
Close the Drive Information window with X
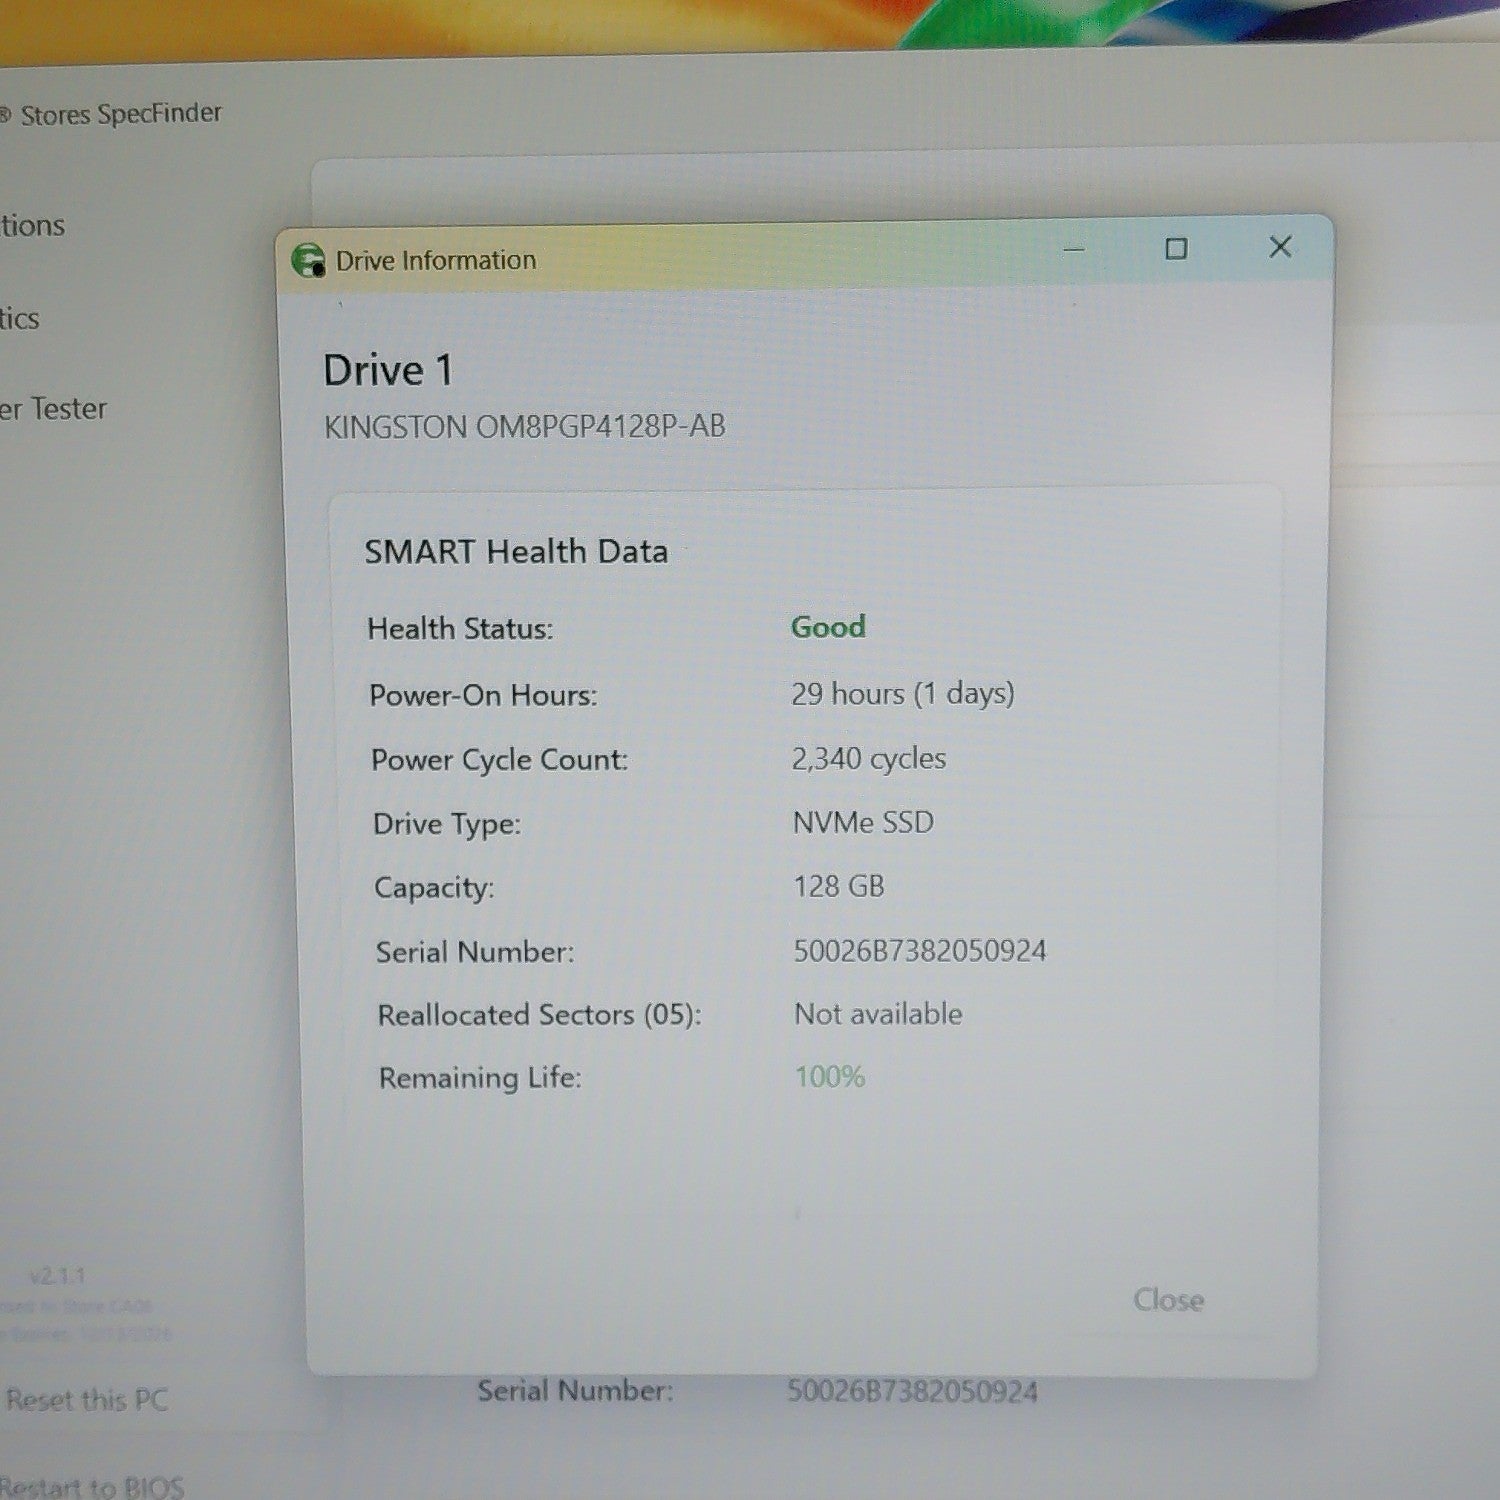[x=1280, y=247]
